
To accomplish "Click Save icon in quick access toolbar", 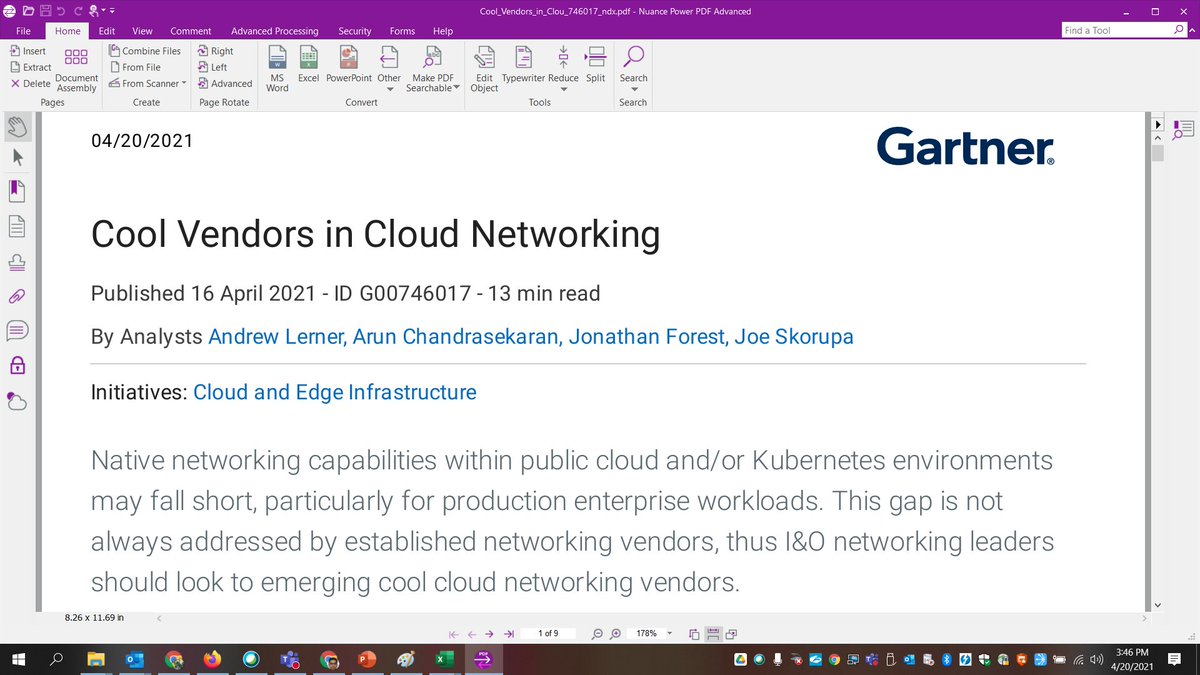I will pyautogui.click(x=45, y=10).
